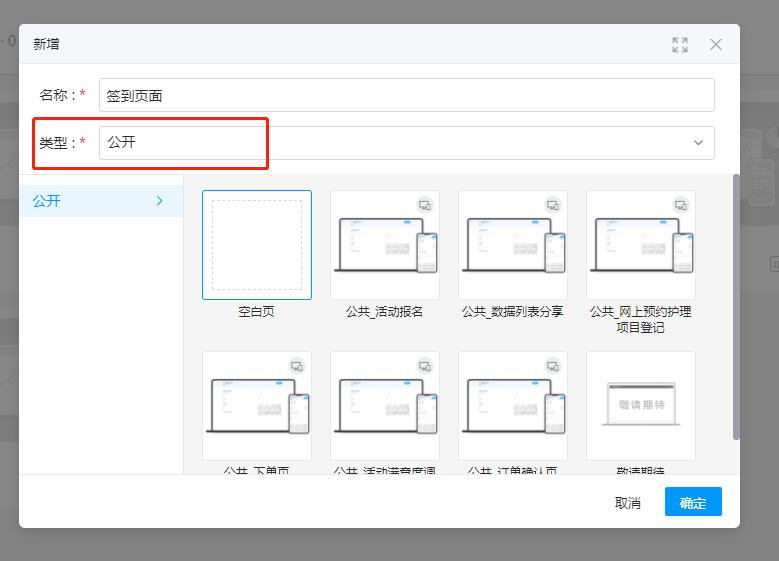Close the 新增 dialog with the X icon
This screenshot has width=779, height=561.
coord(715,45)
